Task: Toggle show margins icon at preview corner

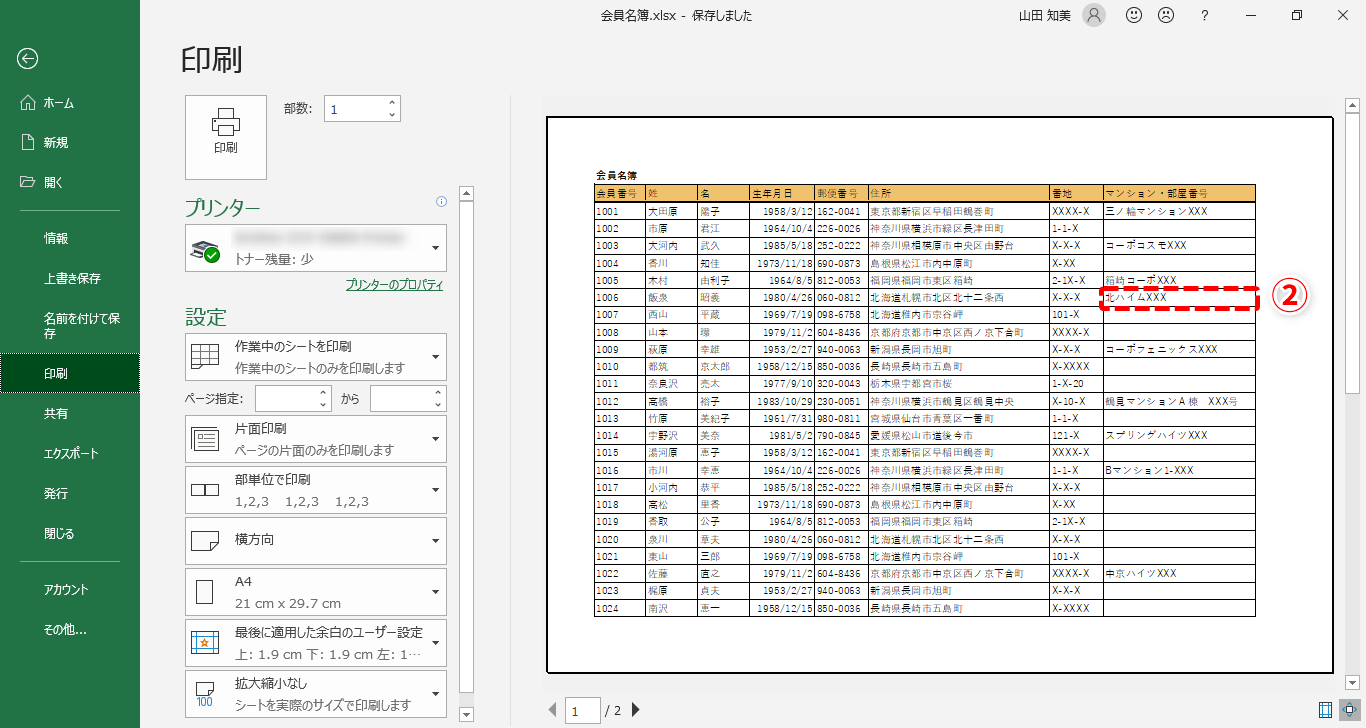Action: [x=1326, y=710]
